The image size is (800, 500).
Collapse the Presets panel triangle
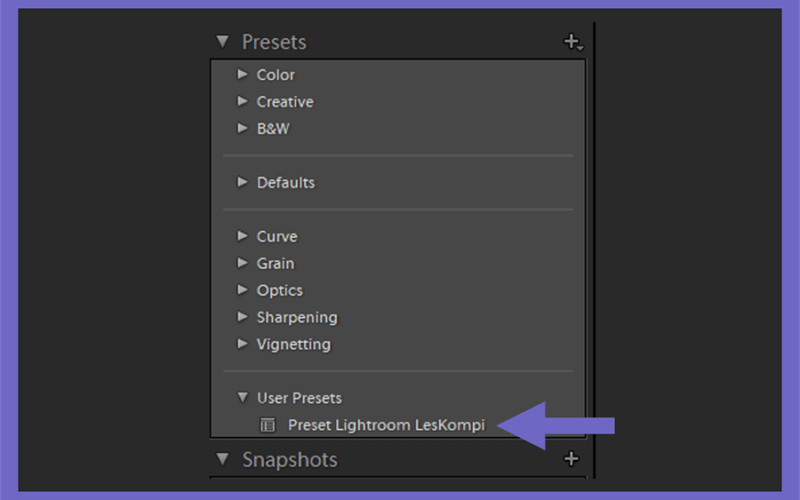tap(222, 41)
